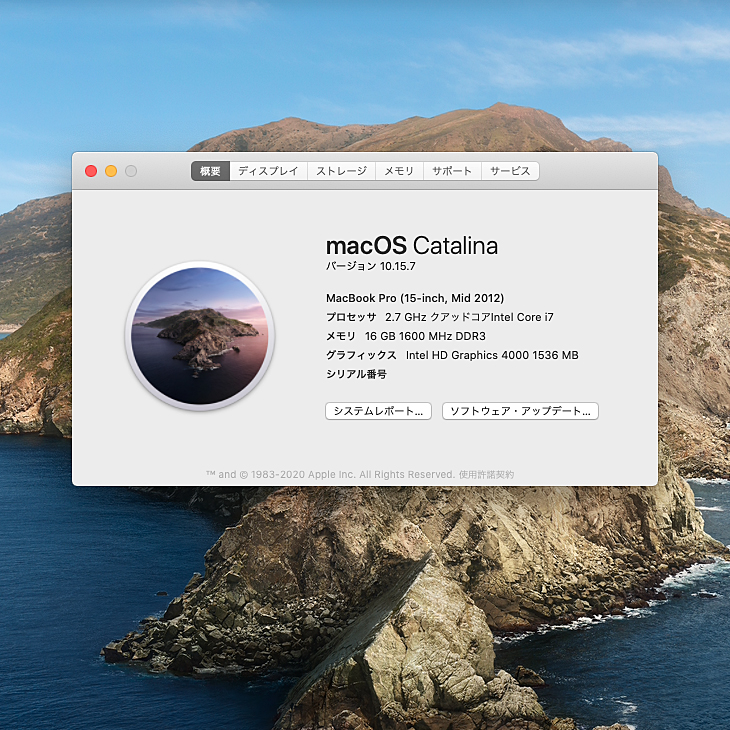
Task: Open the サービス tab
Action: pyautogui.click(x=510, y=171)
